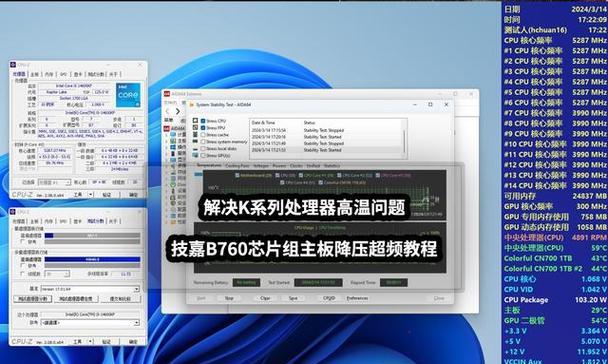Open the thread count dropdown beside 线程数
Viewport: 608px width, 364px height.
[x=57, y=274]
